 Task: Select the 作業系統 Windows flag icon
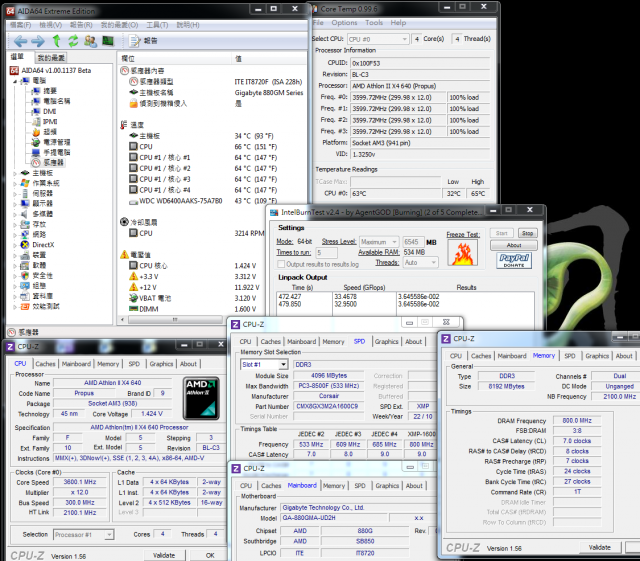(x=25, y=183)
